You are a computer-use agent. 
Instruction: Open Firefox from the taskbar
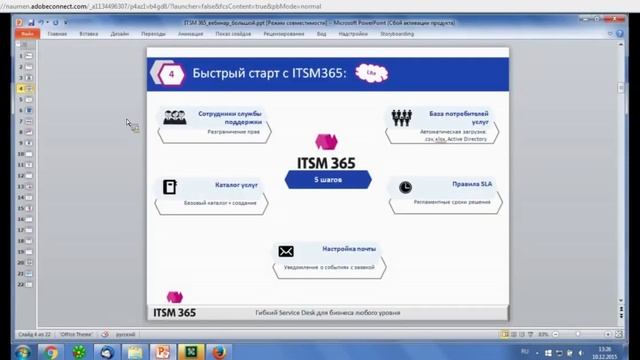pos(219,352)
